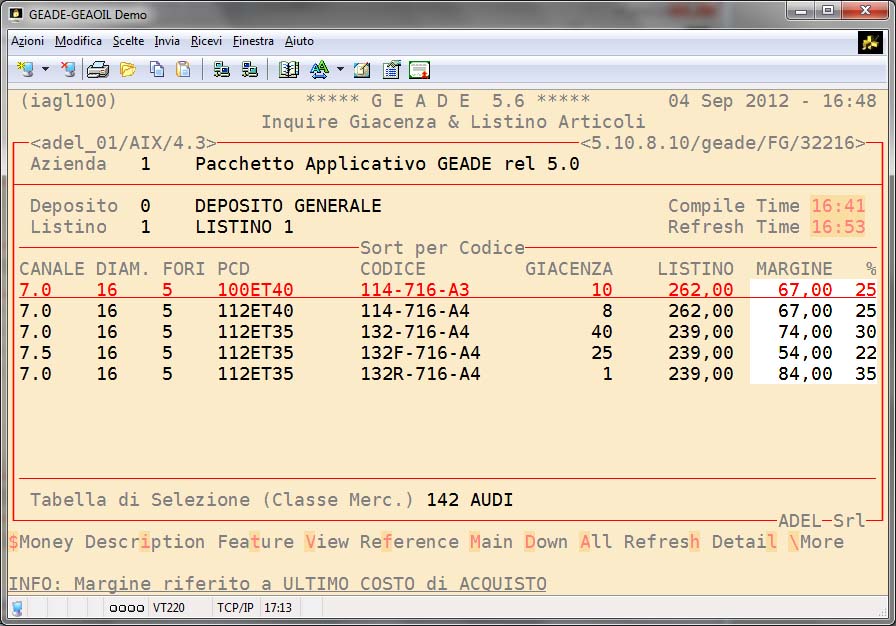The image size is (896, 626).
Task: Click the printer icon in toolbar
Action: (97, 70)
